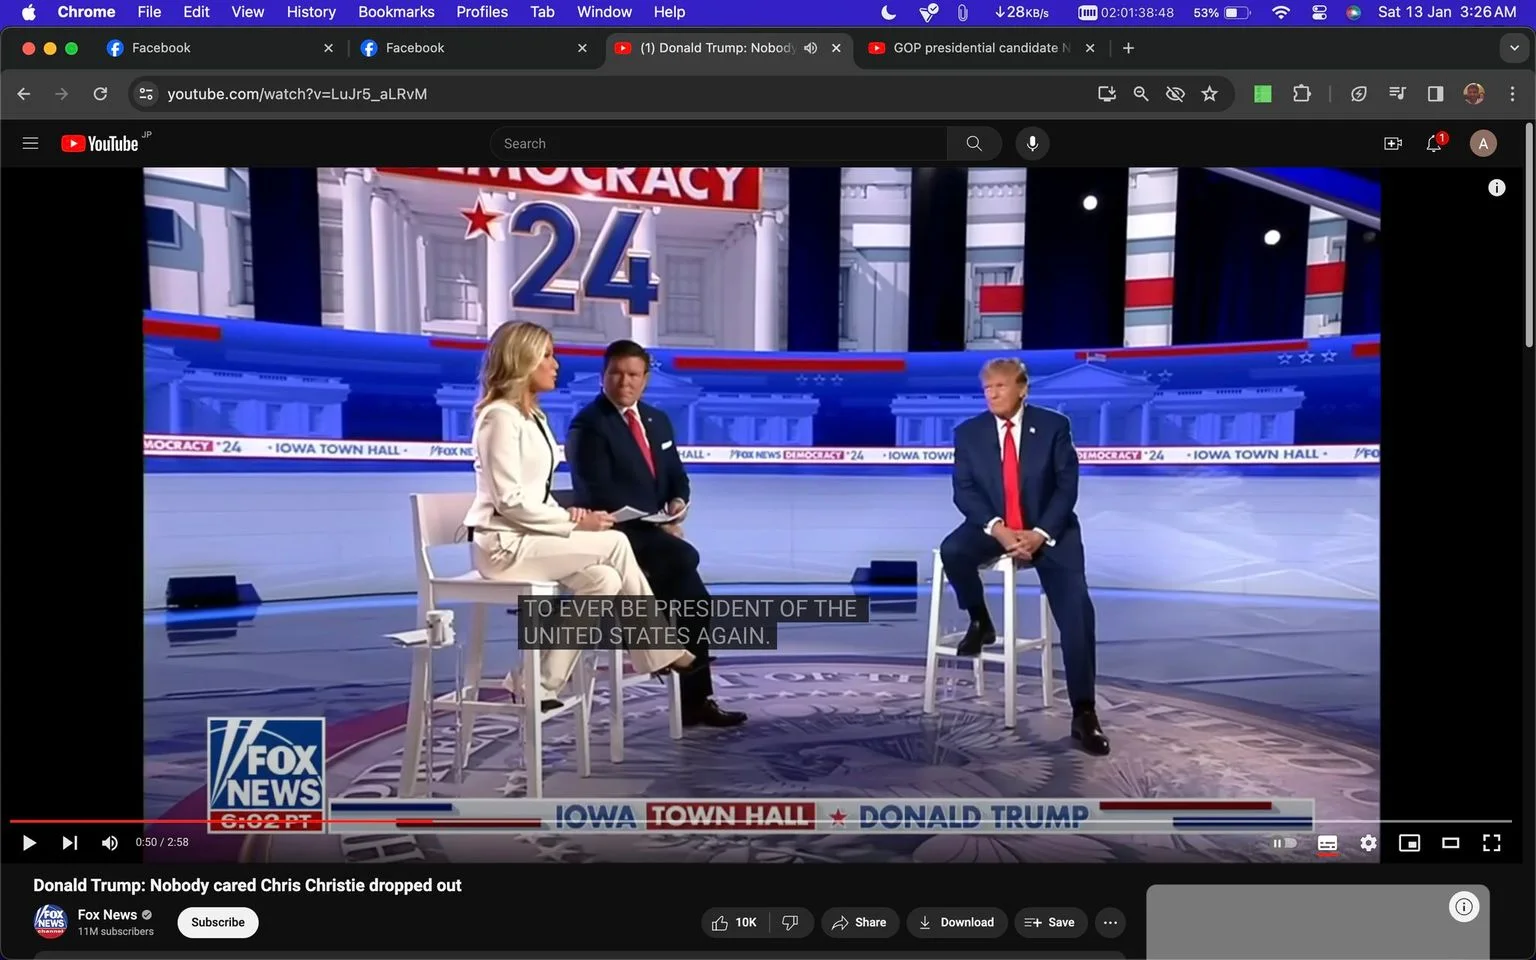This screenshot has width=1536, height=960.
Task: Seek on the red video progress bar
Action: [x=760, y=821]
